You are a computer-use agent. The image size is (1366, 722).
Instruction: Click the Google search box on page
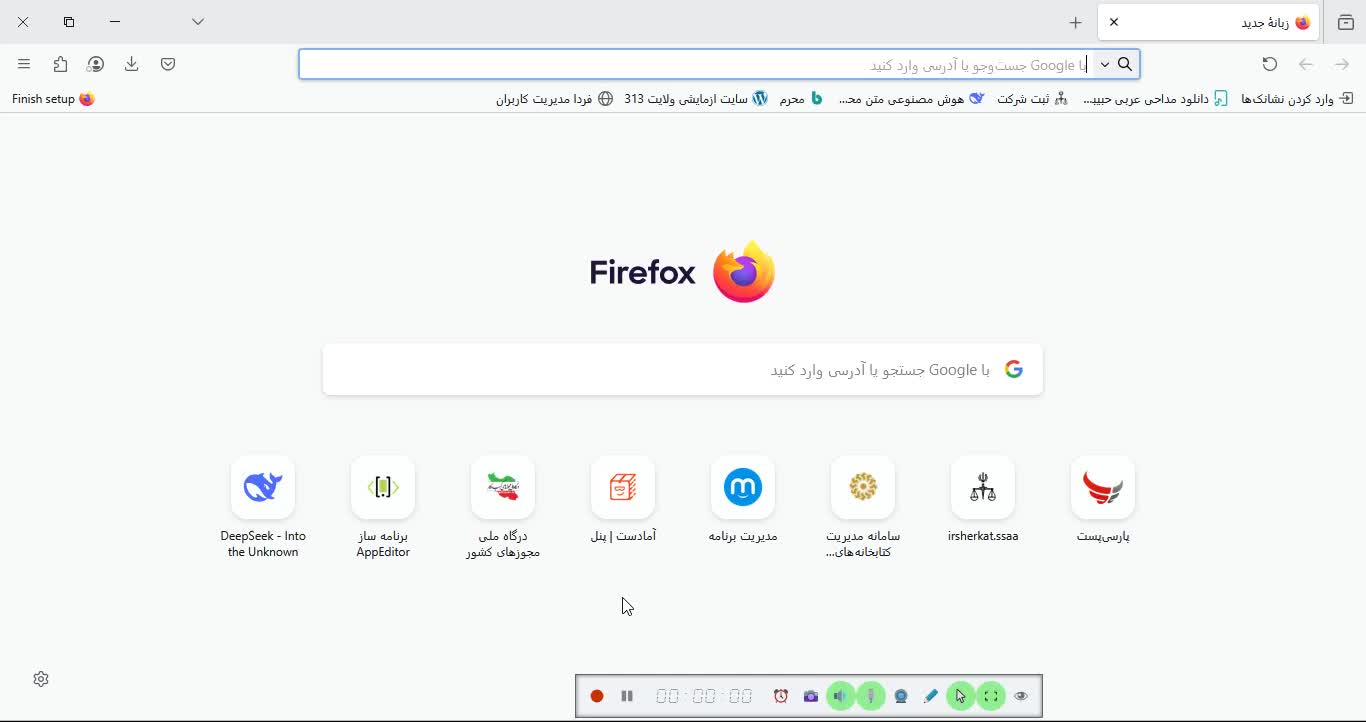(683, 370)
